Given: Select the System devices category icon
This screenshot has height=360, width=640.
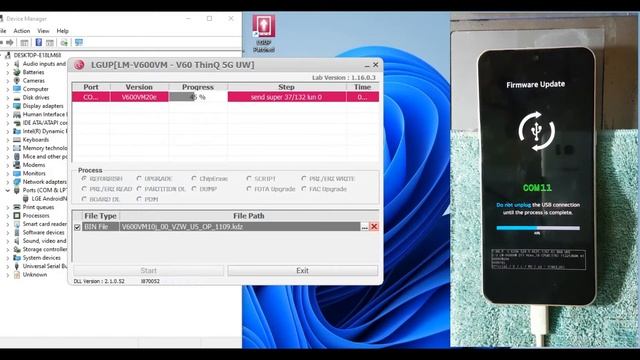Looking at the screenshot, I should pos(17,258).
